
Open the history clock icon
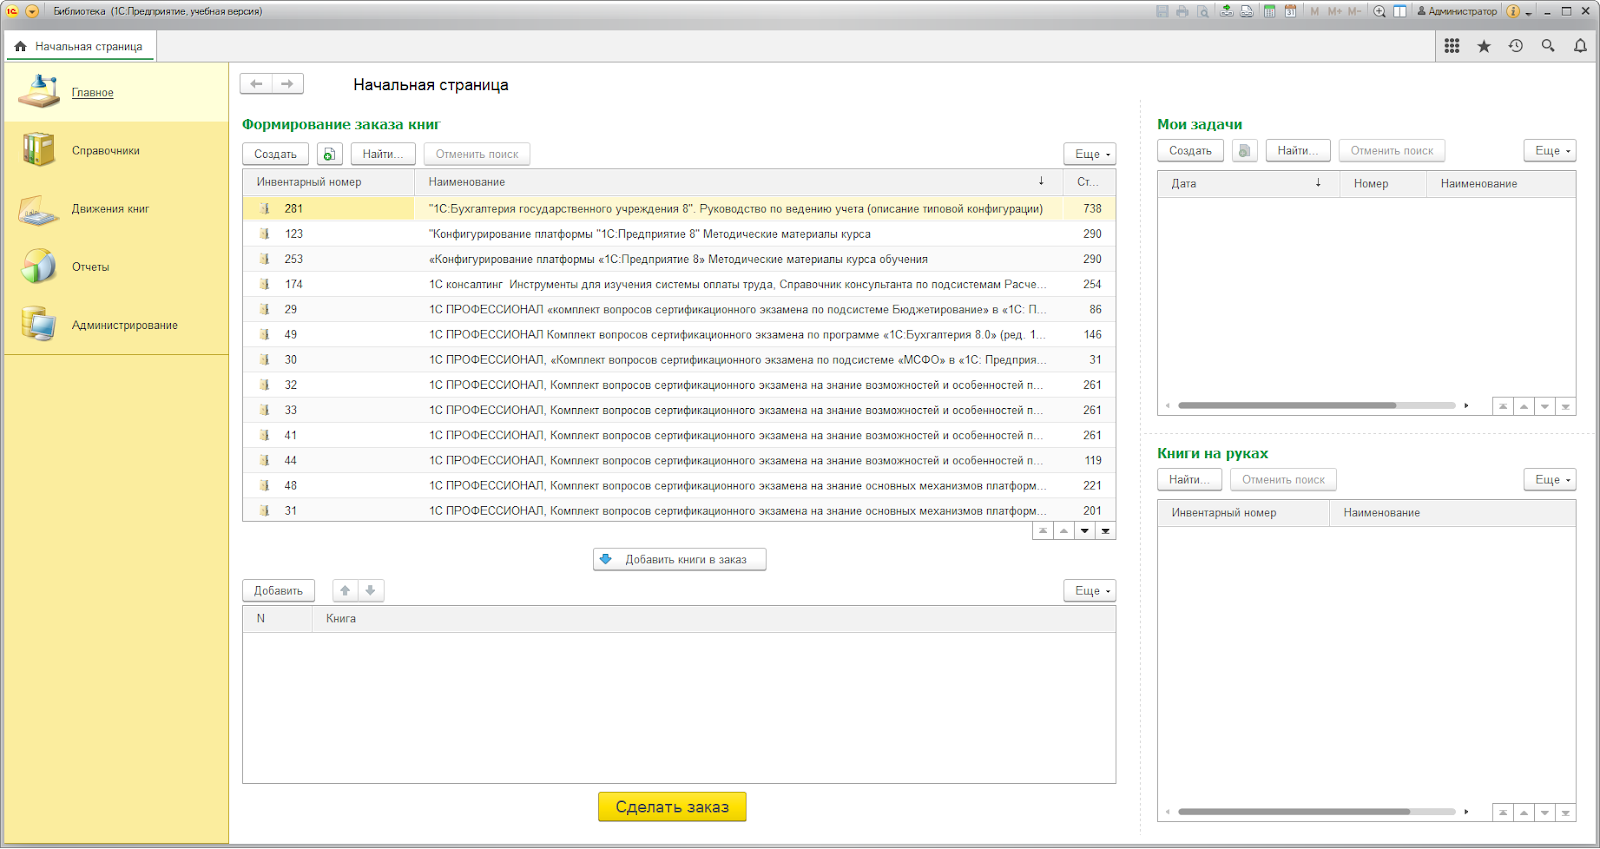[1516, 46]
